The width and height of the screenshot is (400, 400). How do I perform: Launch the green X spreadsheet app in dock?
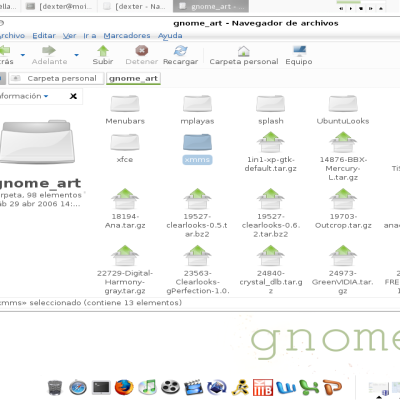pos(309,387)
